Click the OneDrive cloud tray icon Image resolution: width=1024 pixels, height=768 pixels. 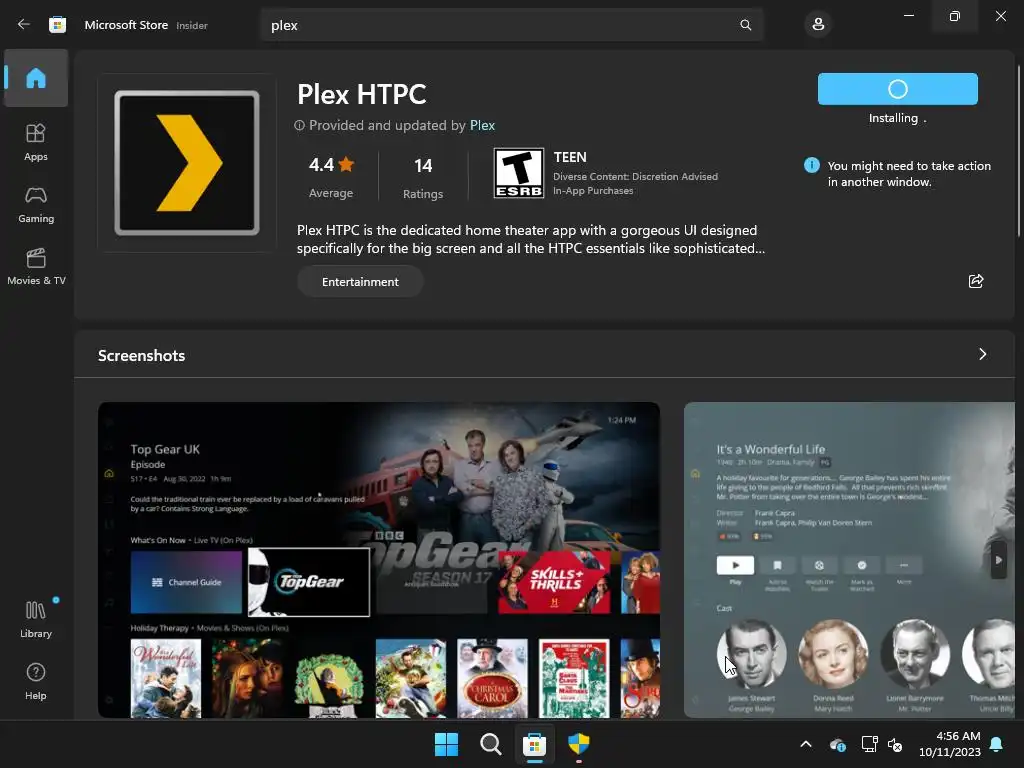(x=837, y=744)
